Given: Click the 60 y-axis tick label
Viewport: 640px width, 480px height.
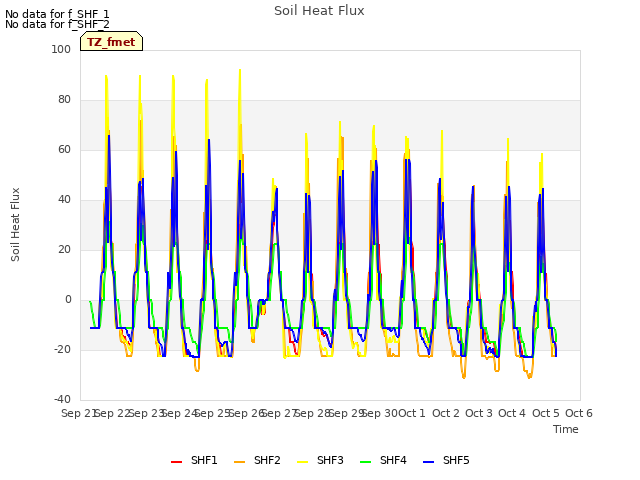Looking at the screenshot, I should (64, 149).
